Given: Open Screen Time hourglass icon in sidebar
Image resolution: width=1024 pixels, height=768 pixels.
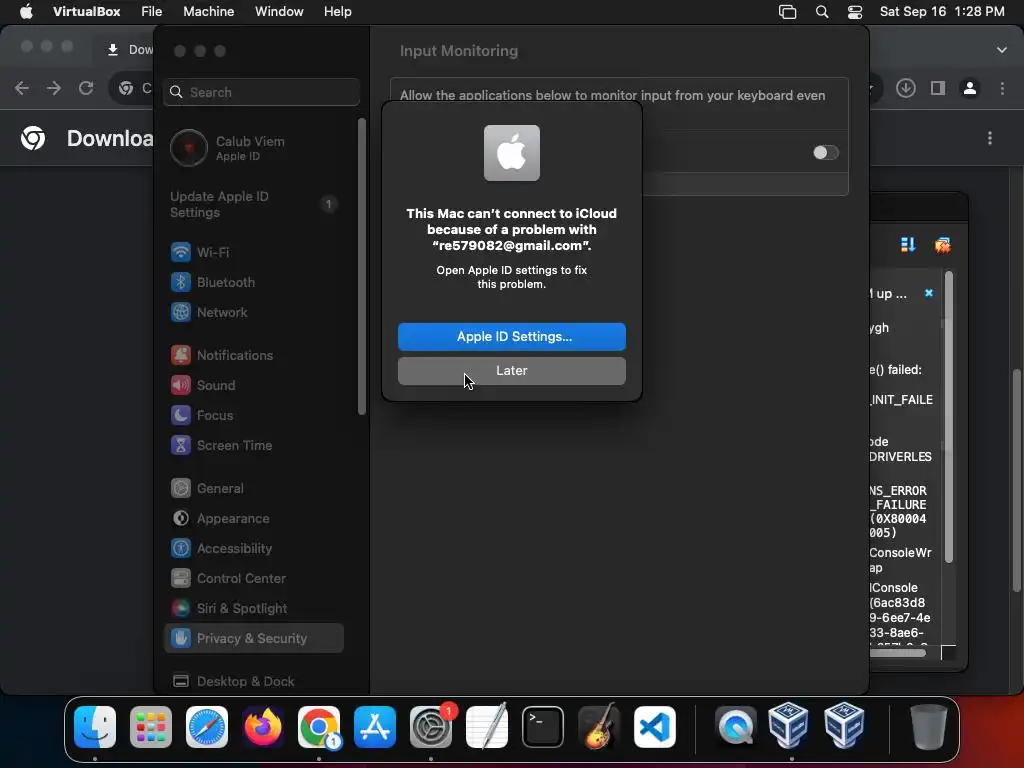Looking at the screenshot, I should pos(181,445).
